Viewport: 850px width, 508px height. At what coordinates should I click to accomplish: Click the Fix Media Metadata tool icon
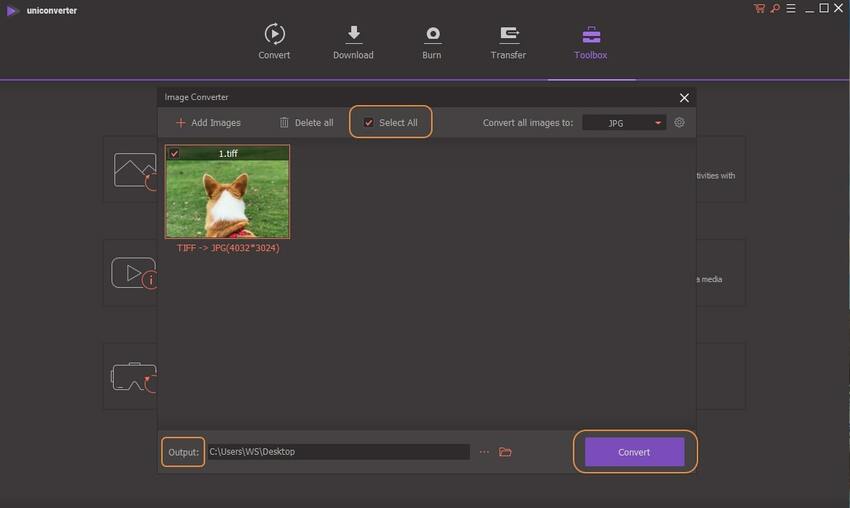pos(134,273)
